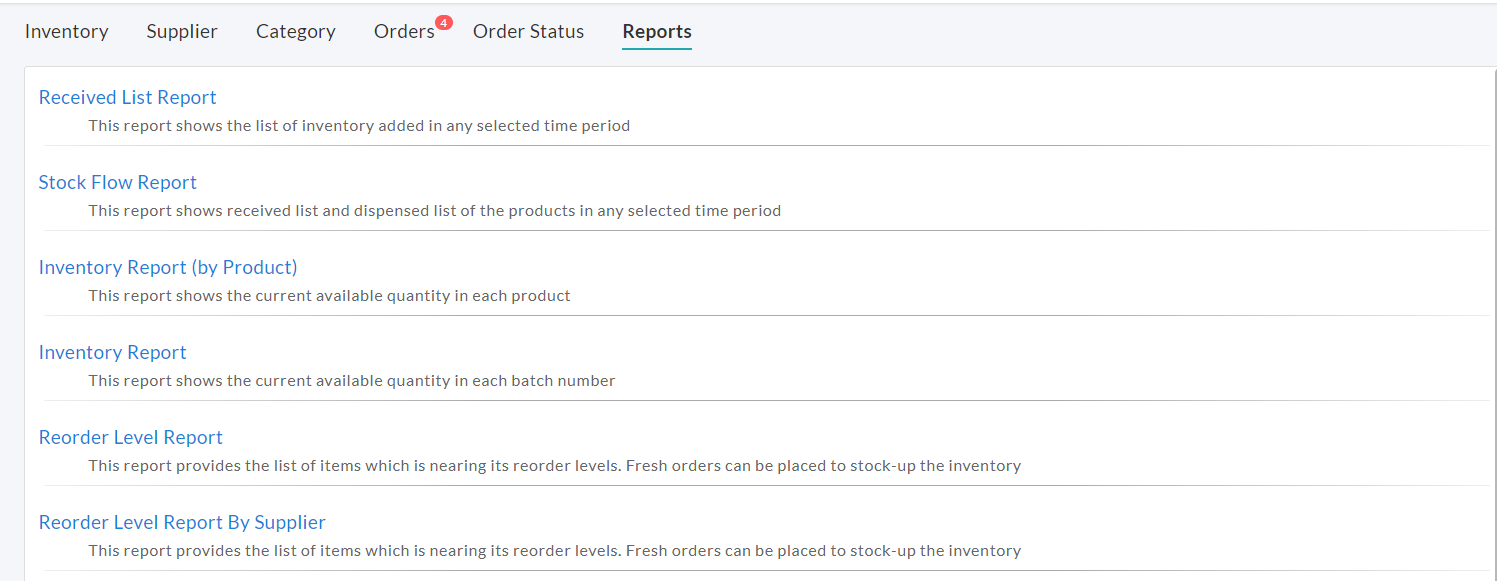The image size is (1497, 581).
Task: View the Order Status tab
Action: coord(528,31)
